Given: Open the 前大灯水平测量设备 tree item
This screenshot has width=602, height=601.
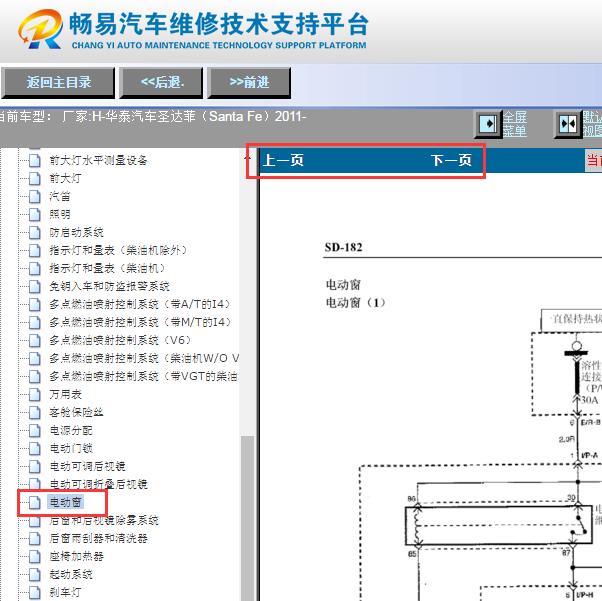Looking at the screenshot, I should click(x=98, y=160).
